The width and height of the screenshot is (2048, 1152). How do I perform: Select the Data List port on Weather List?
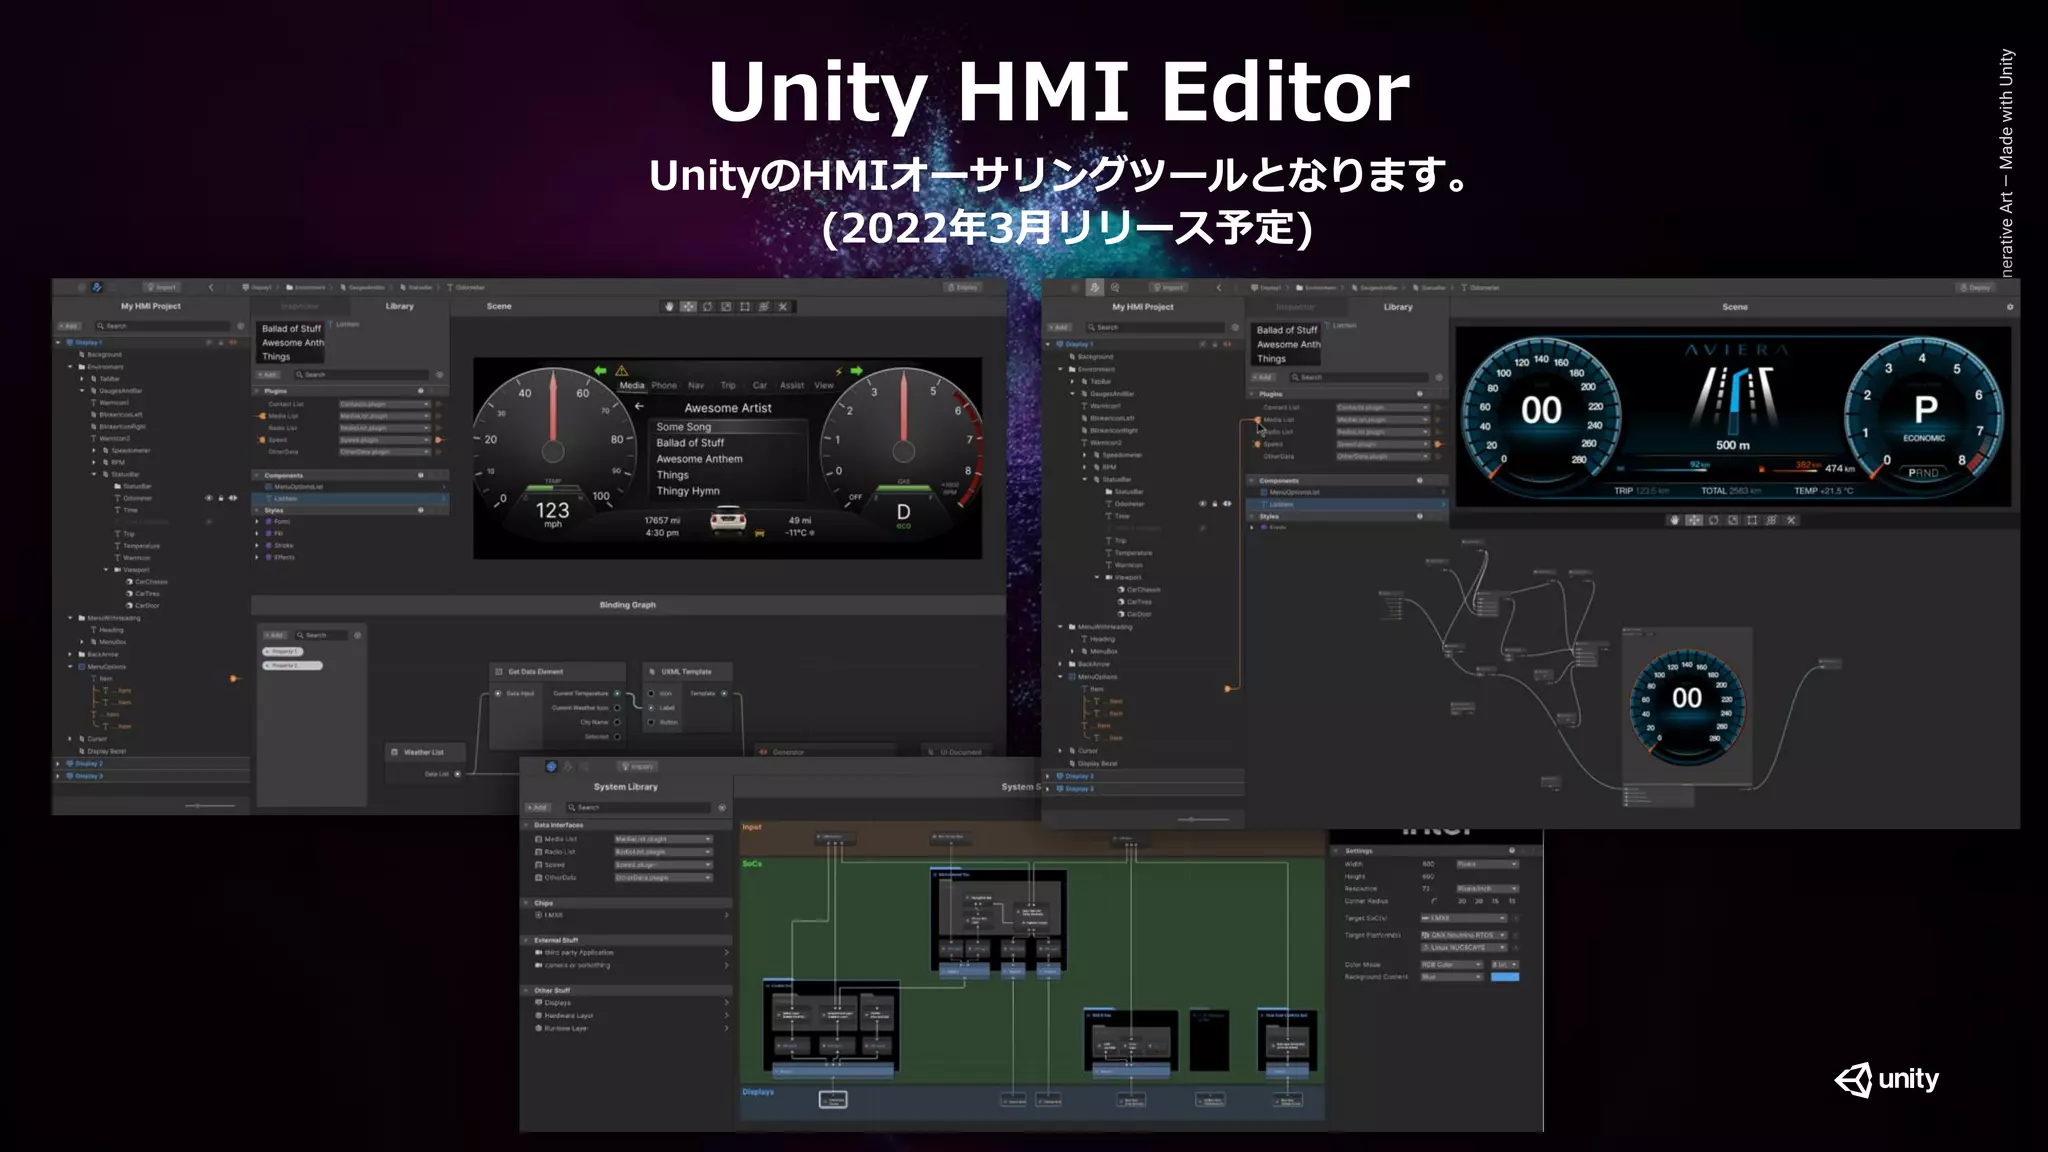458,774
